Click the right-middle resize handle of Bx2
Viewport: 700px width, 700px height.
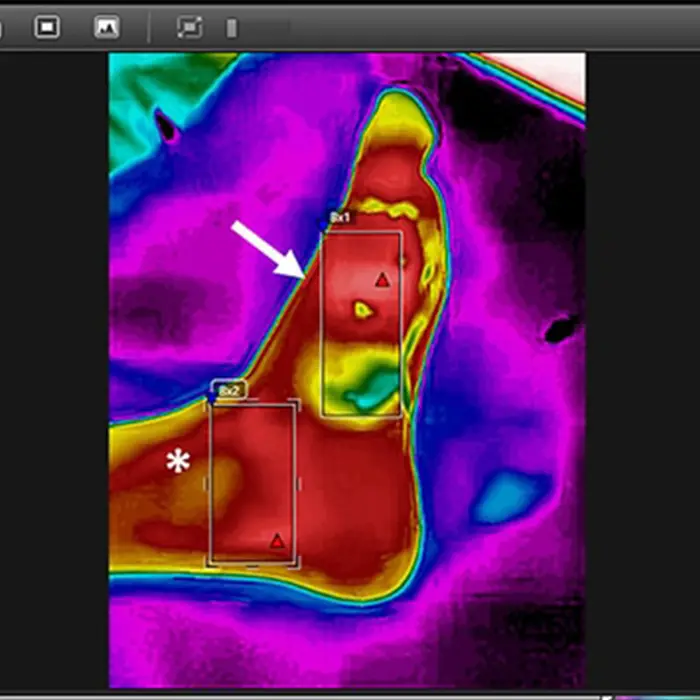[298, 484]
